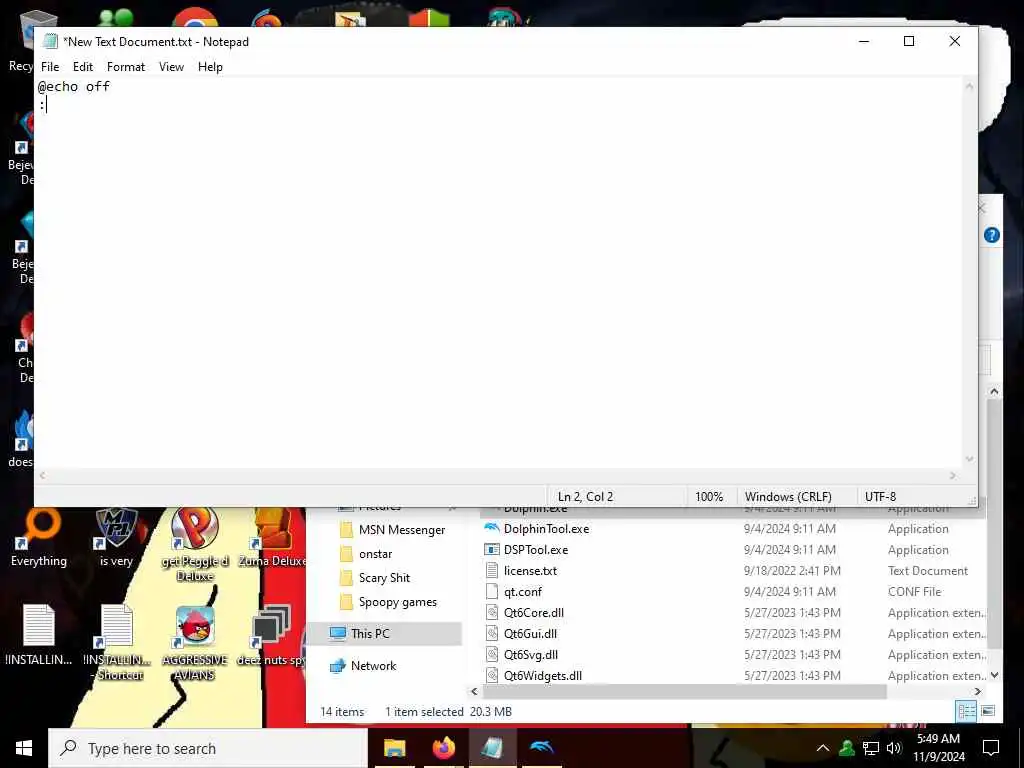Click inside the Notepad text editing area
The height and width of the screenshot is (768, 1024).
coord(498,272)
